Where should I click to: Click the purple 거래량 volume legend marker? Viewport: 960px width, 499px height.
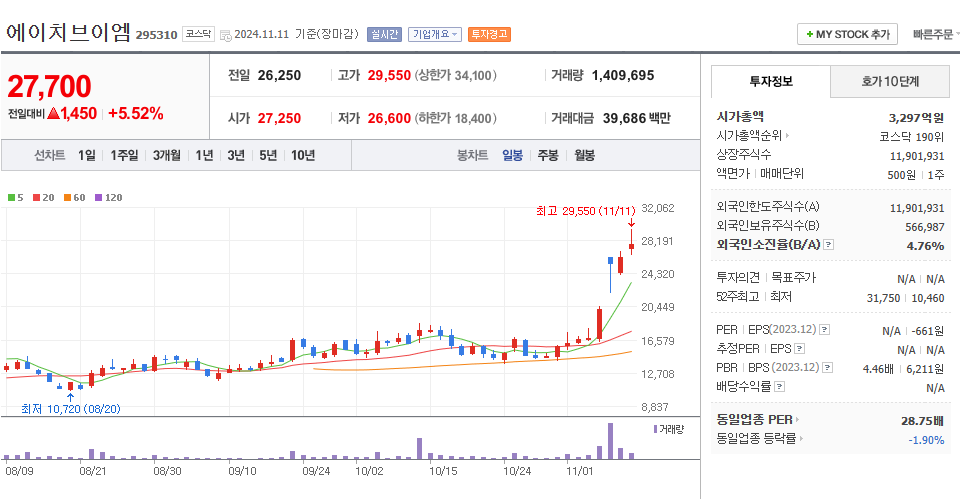click(656, 429)
